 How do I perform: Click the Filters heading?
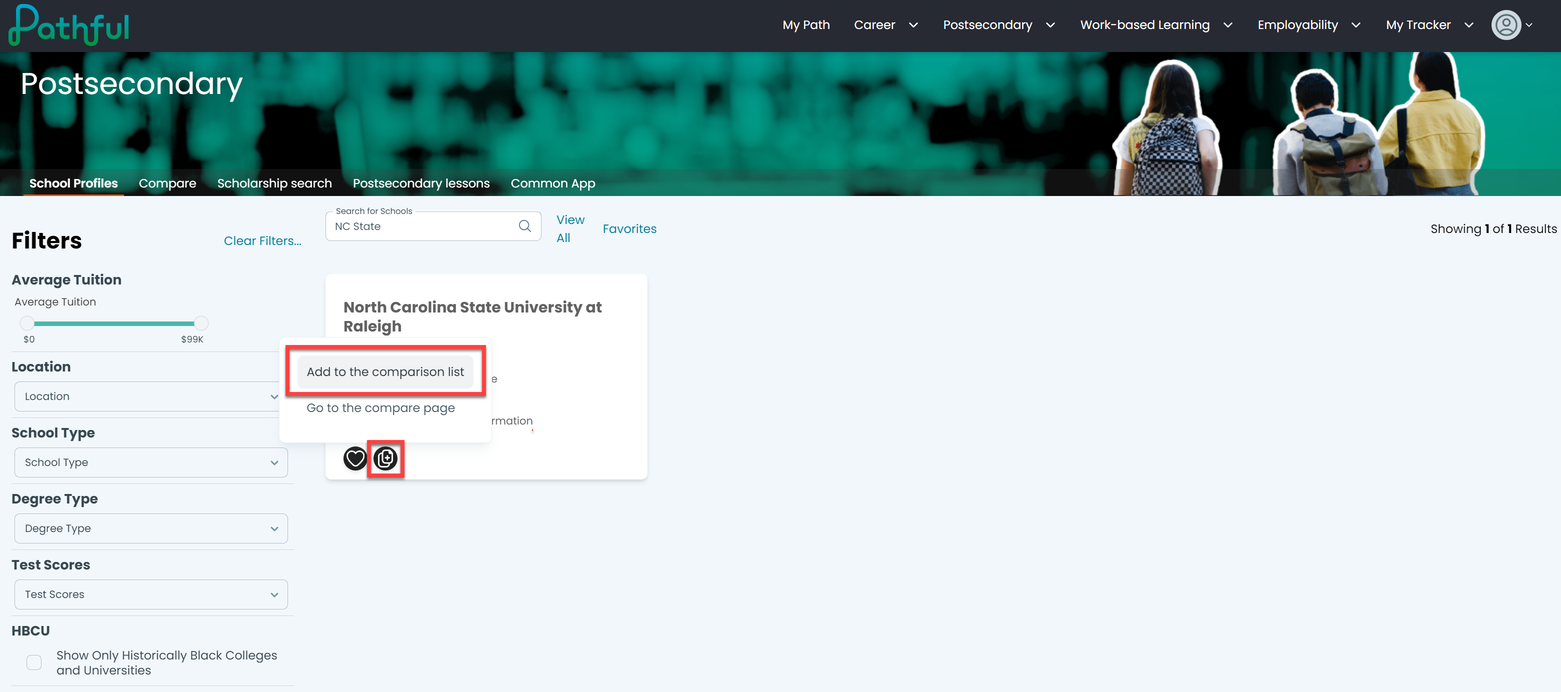(47, 240)
